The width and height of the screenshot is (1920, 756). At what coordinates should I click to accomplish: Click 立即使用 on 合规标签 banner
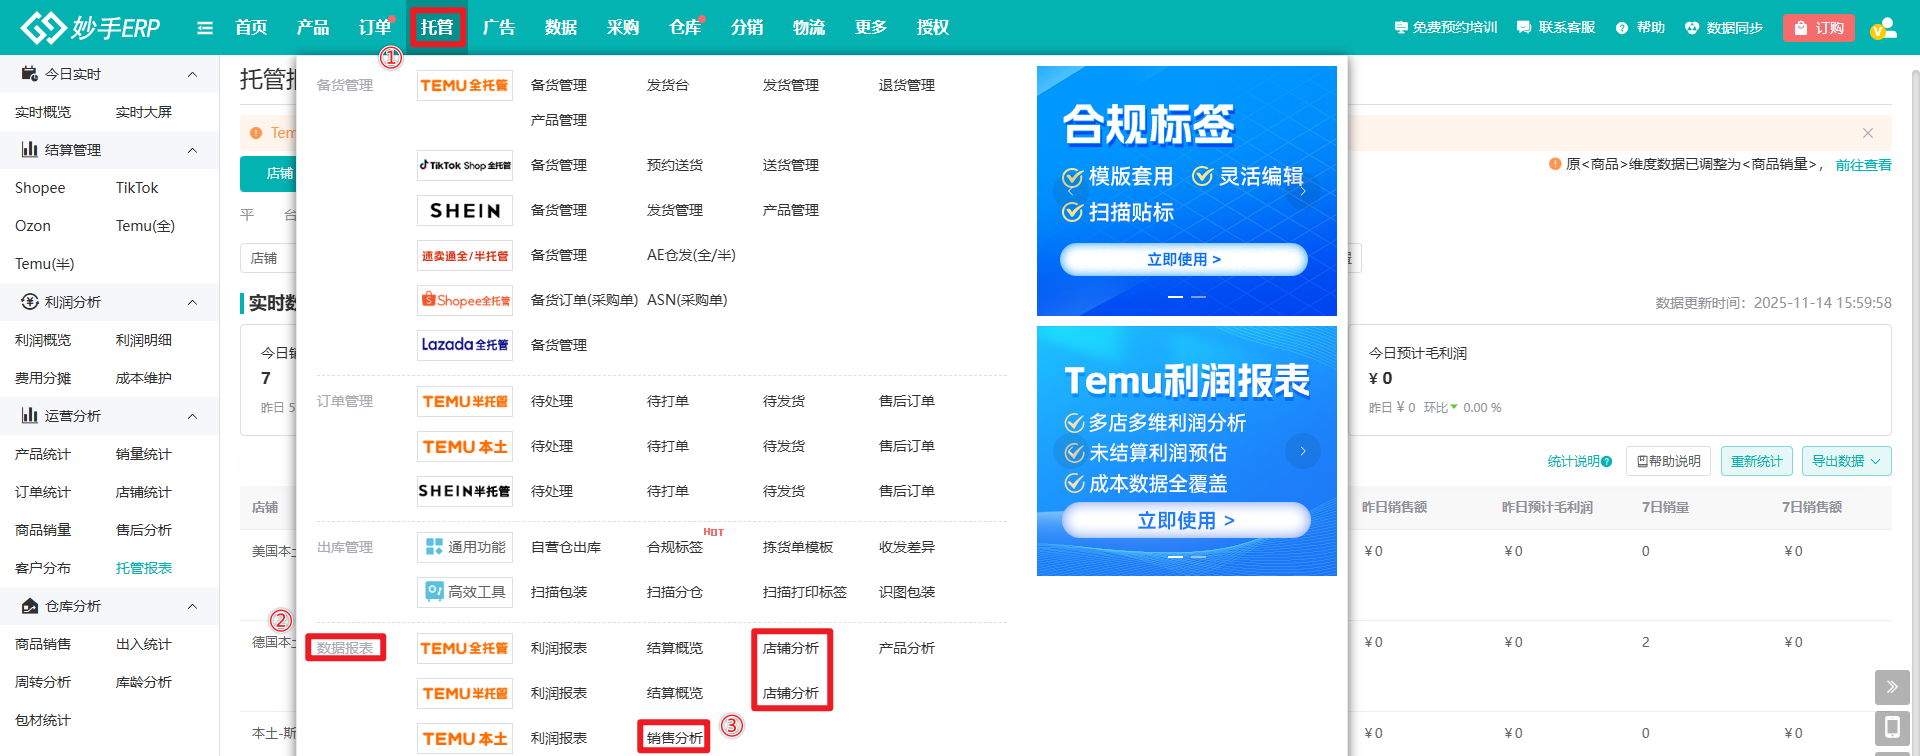click(x=1184, y=259)
